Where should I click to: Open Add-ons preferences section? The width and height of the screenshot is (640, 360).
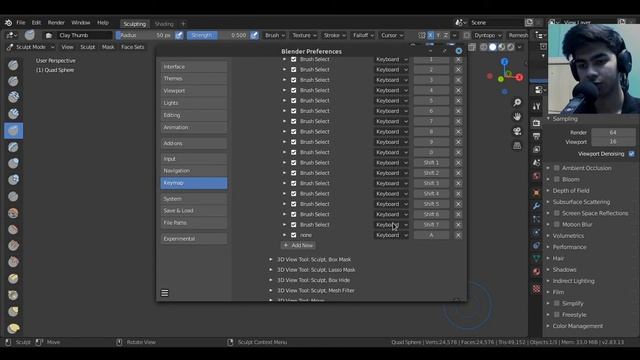[x=194, y=143]
